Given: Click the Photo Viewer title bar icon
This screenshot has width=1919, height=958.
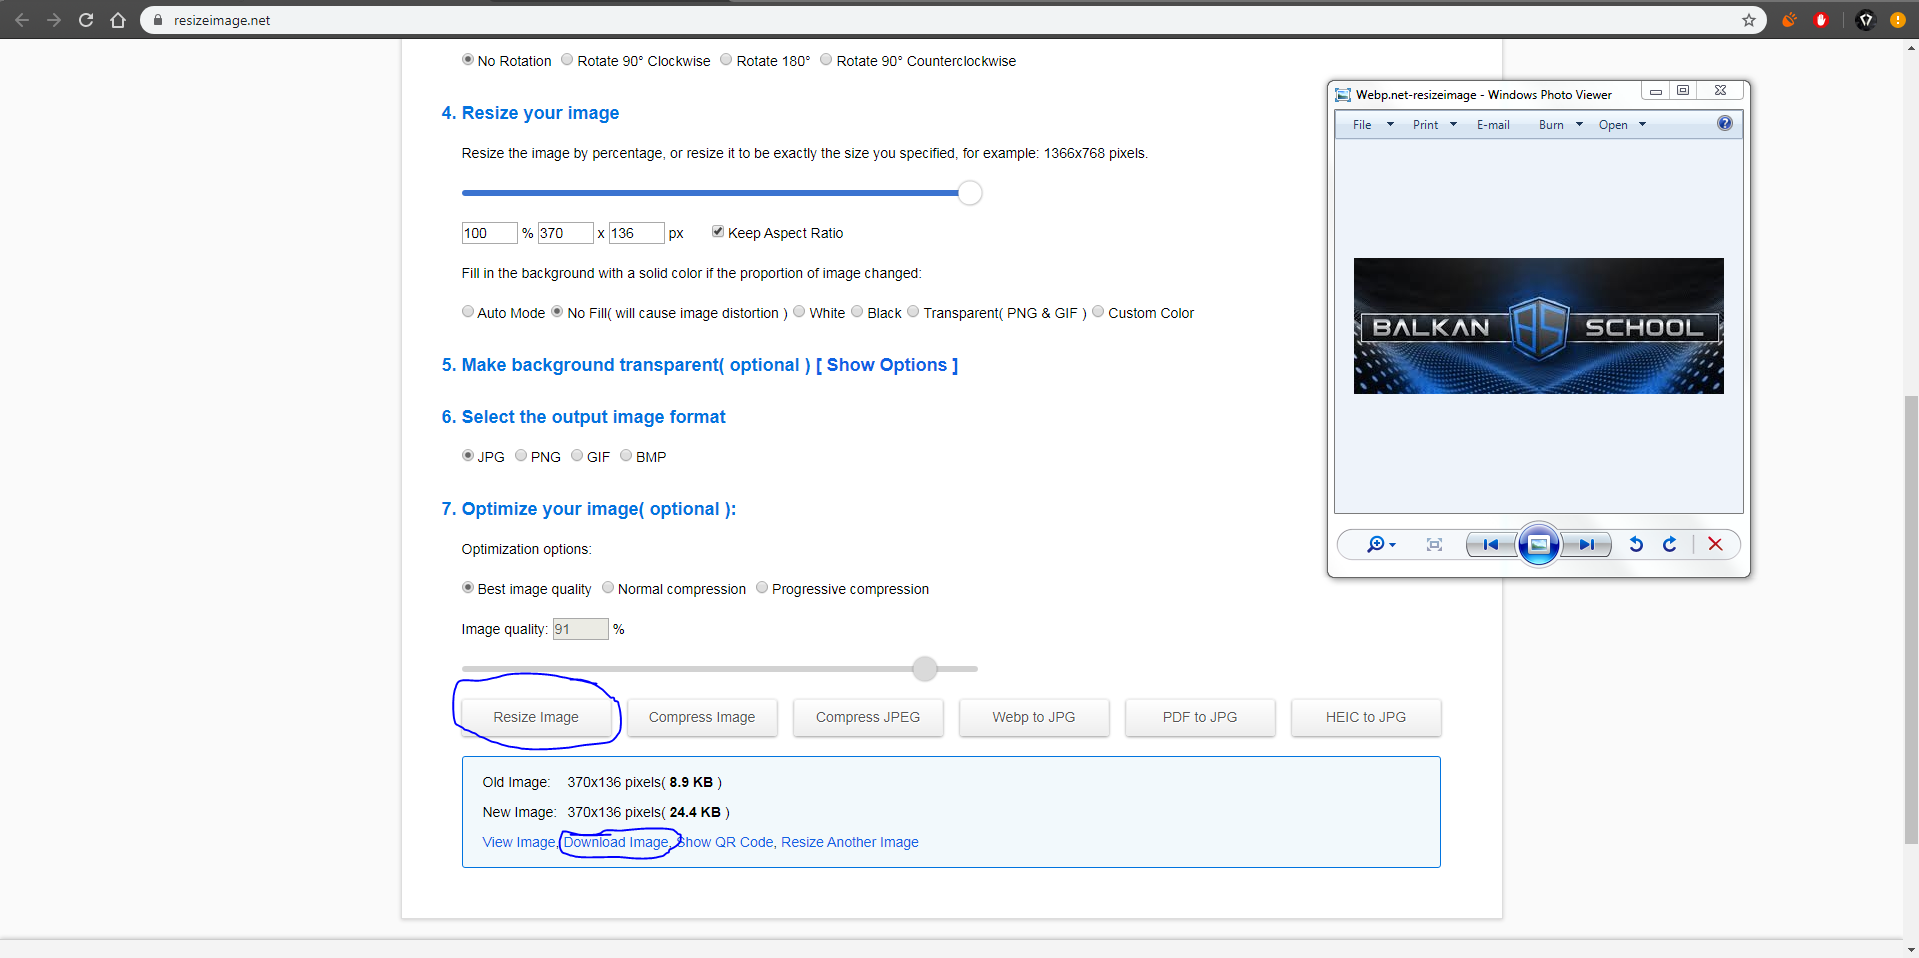Looking at the screenshot, I should click(1343, 94).
